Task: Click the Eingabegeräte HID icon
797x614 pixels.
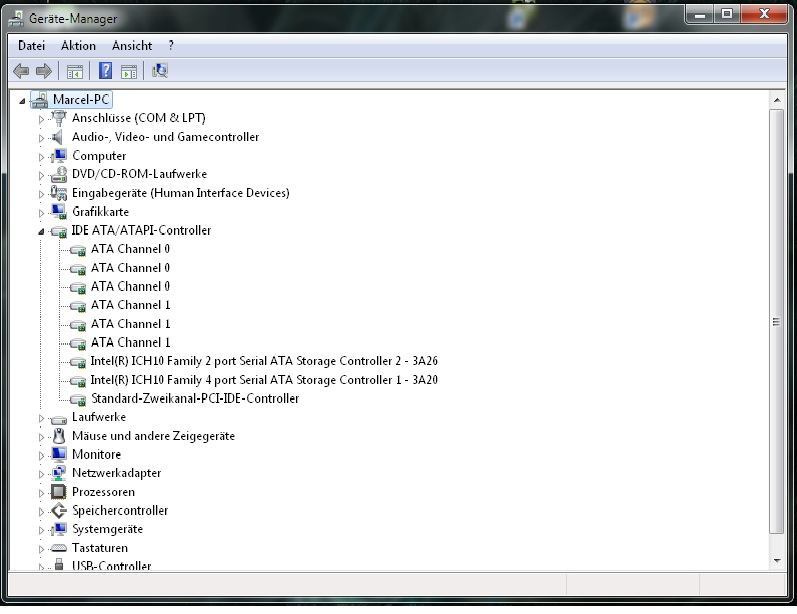Action: tap(58, 193)
